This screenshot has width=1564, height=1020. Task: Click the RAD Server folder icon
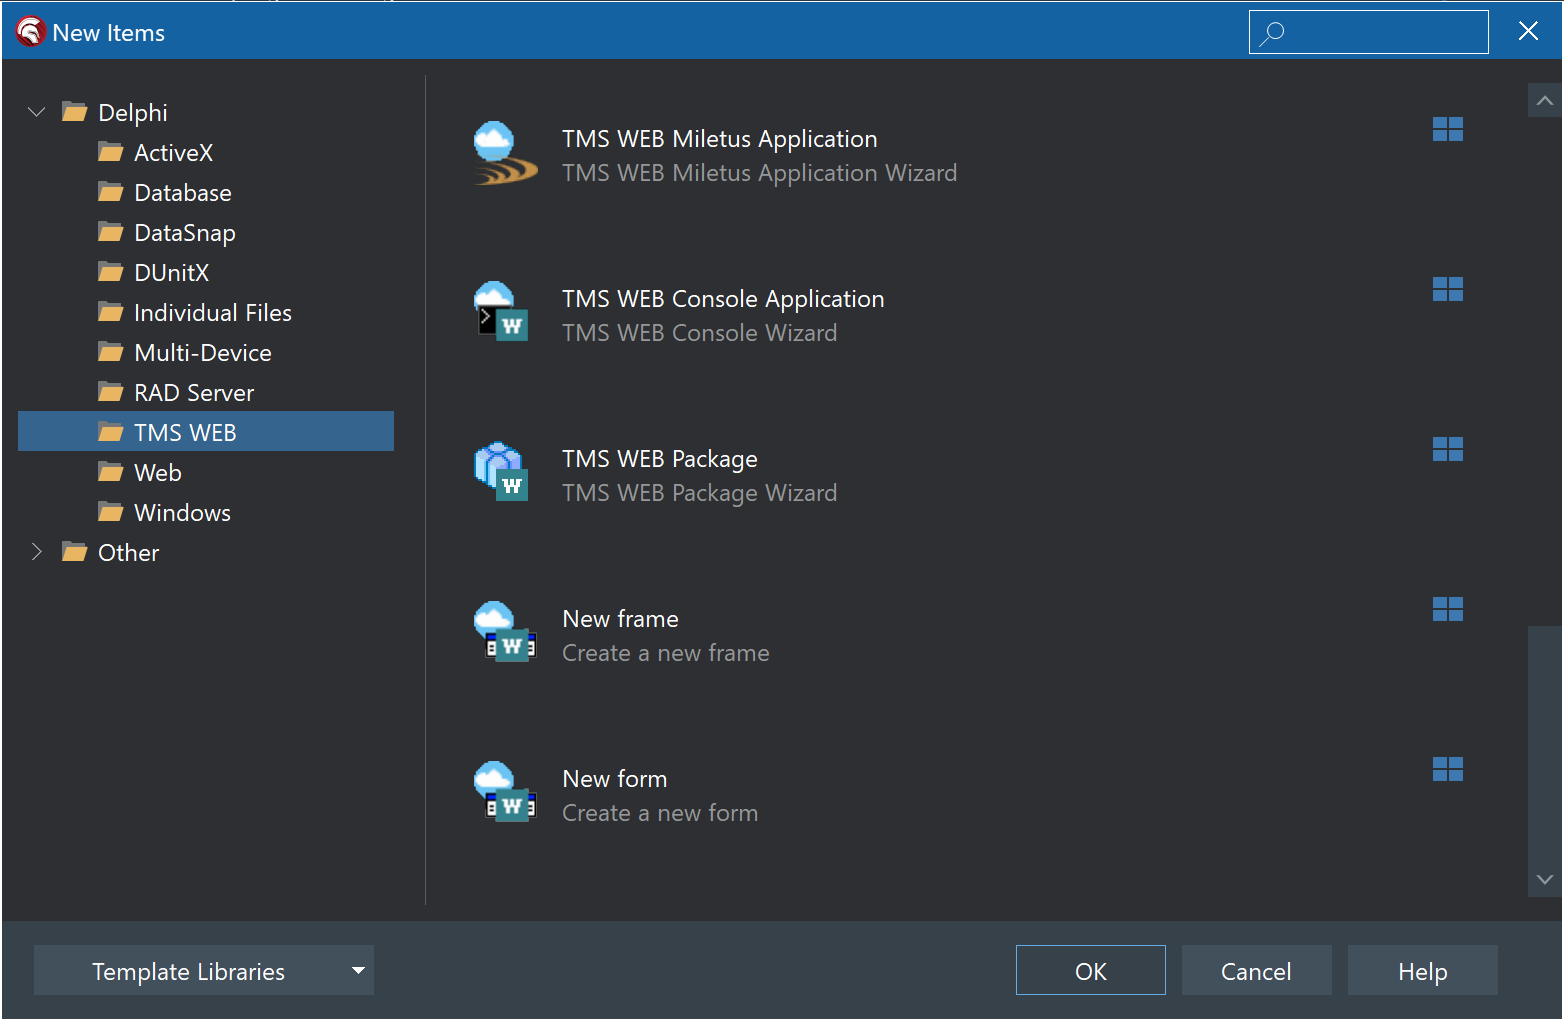pos(111,392)
